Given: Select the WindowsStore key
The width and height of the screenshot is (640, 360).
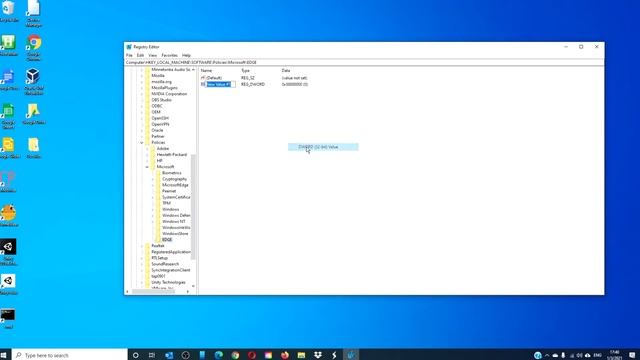Looking at the screenshot, I should click(175, 234).
